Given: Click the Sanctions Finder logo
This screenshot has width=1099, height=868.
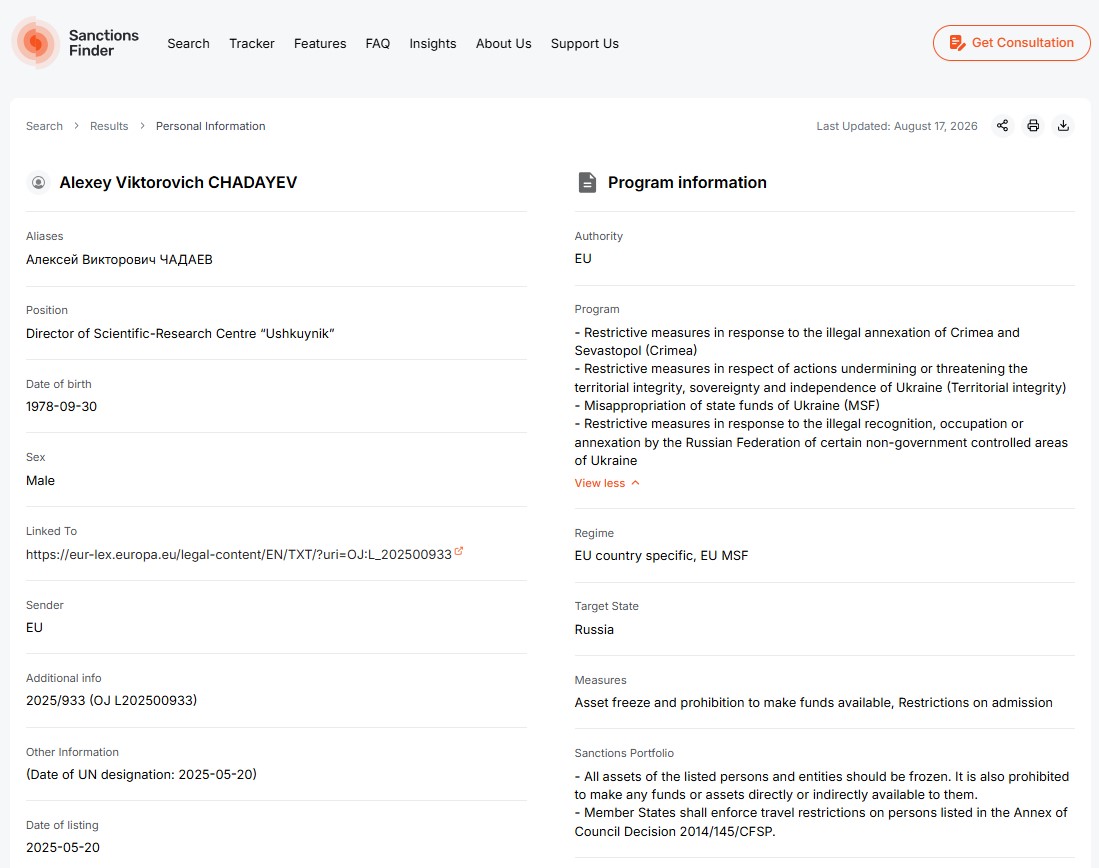Looking at the screenshot, I should (x=76, y=43).
